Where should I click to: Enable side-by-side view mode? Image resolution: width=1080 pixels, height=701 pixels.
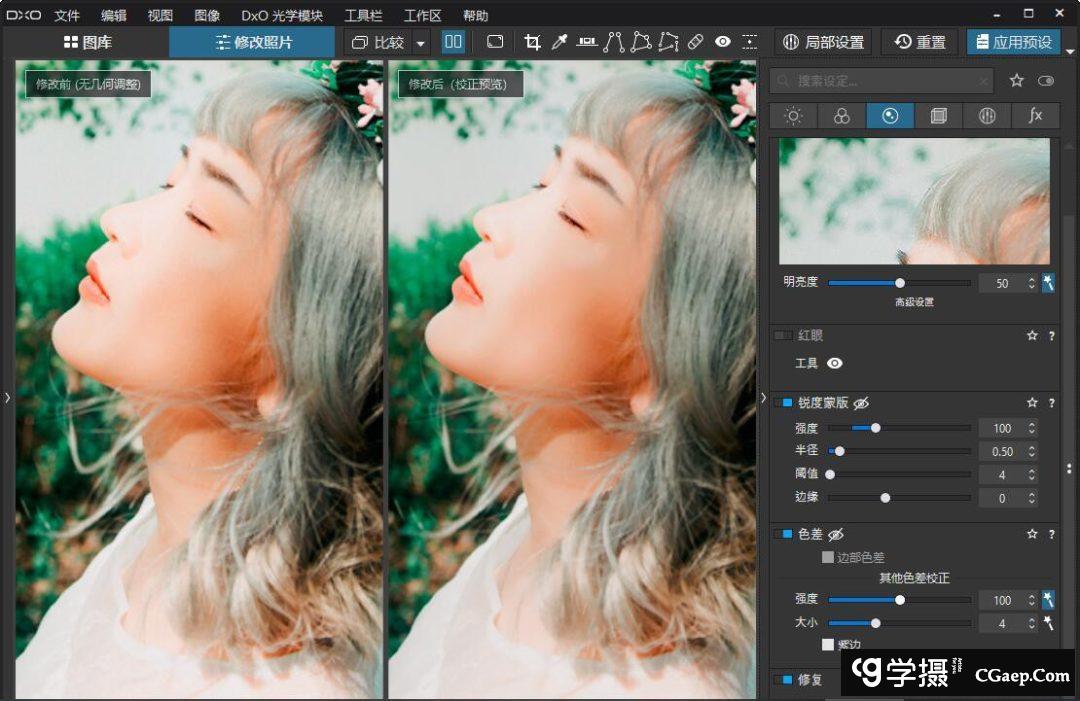[453, 42]
